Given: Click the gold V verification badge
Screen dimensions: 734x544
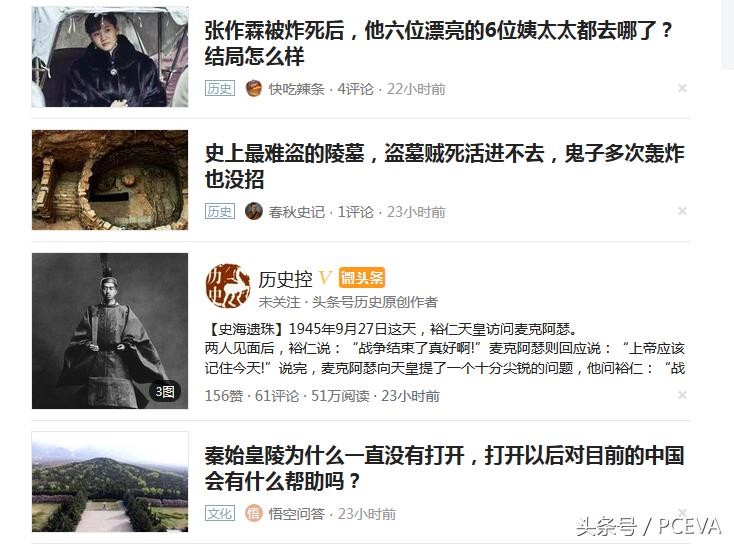Looking at the screenshot, I should pyautogui.click(x=325, y=278).
